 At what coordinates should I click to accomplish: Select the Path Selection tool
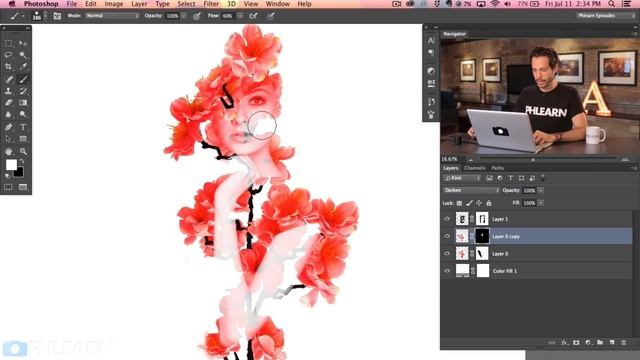(x=8, y=139)
